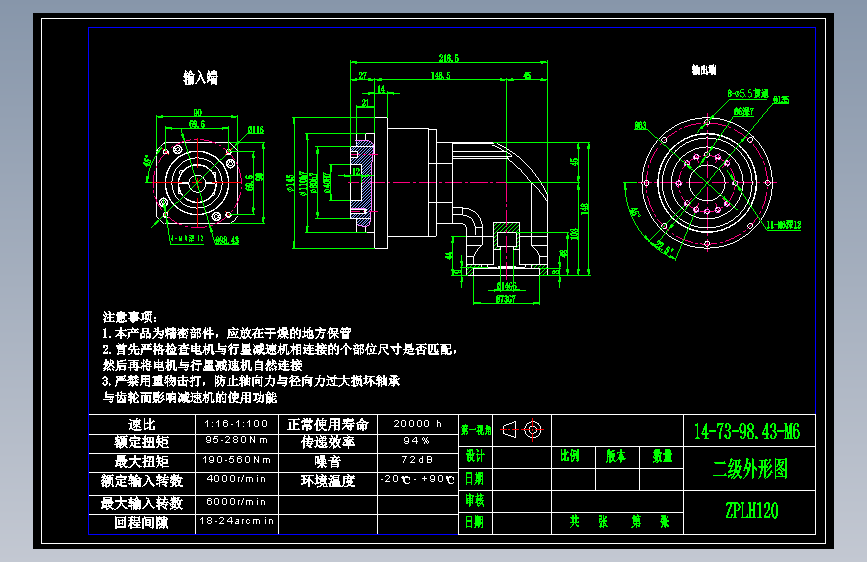Select the 第一视角 title block label
The image size is (867, 562).
pyautogui.click(x=476, y=430)
